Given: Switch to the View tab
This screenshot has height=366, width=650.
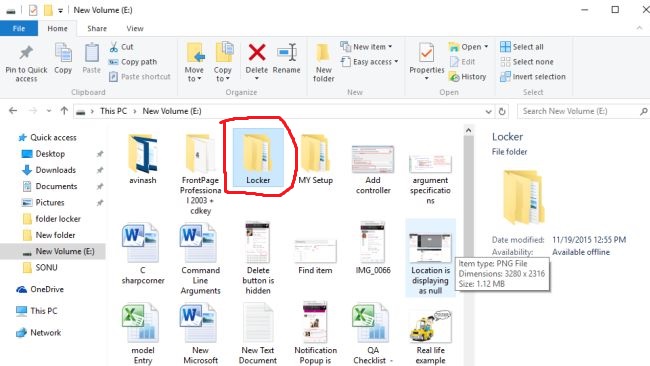Looking at the screenshot, I should tap(135, 29).
